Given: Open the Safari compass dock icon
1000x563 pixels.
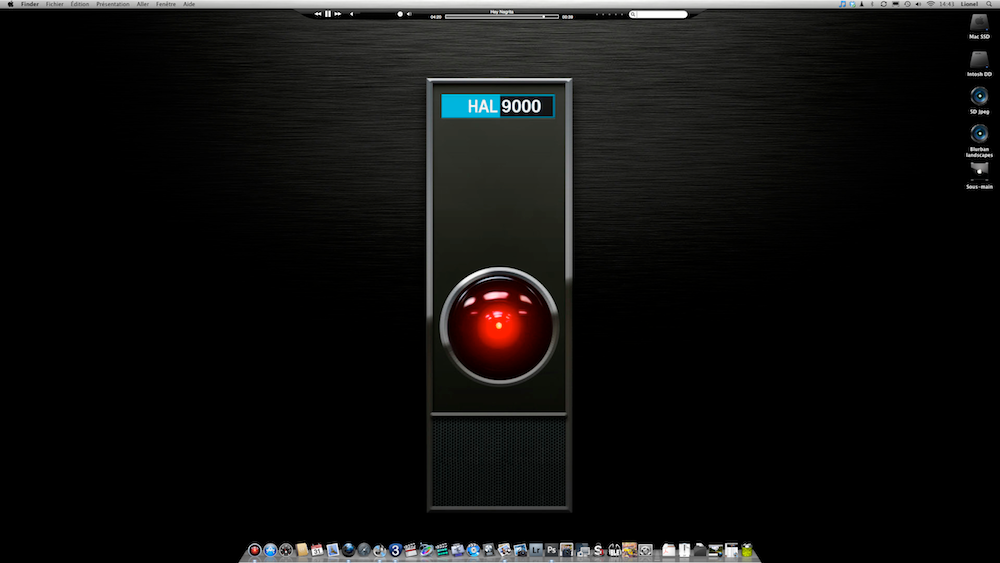Looking at the screenshot, I should click(364, 550).
